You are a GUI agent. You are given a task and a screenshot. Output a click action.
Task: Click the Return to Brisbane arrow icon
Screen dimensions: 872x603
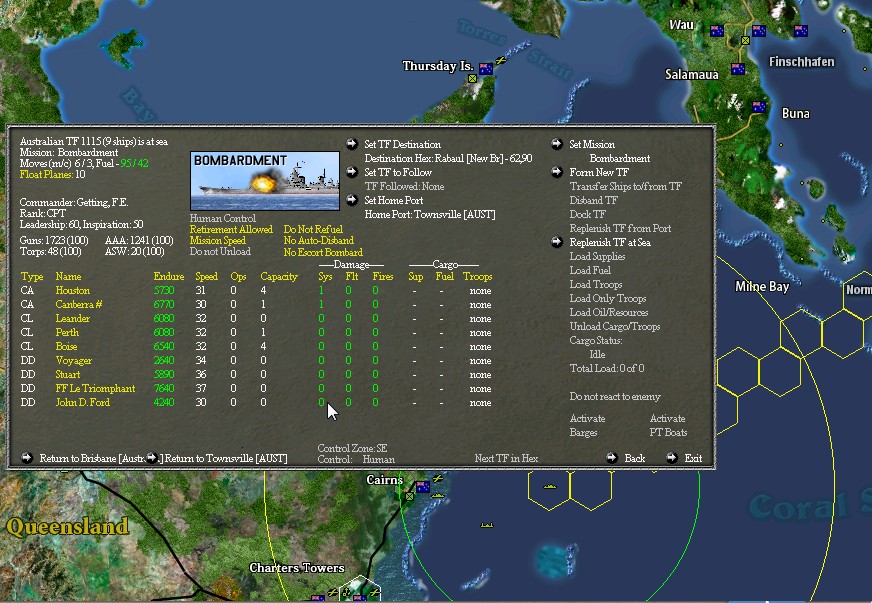coord(27,458)
